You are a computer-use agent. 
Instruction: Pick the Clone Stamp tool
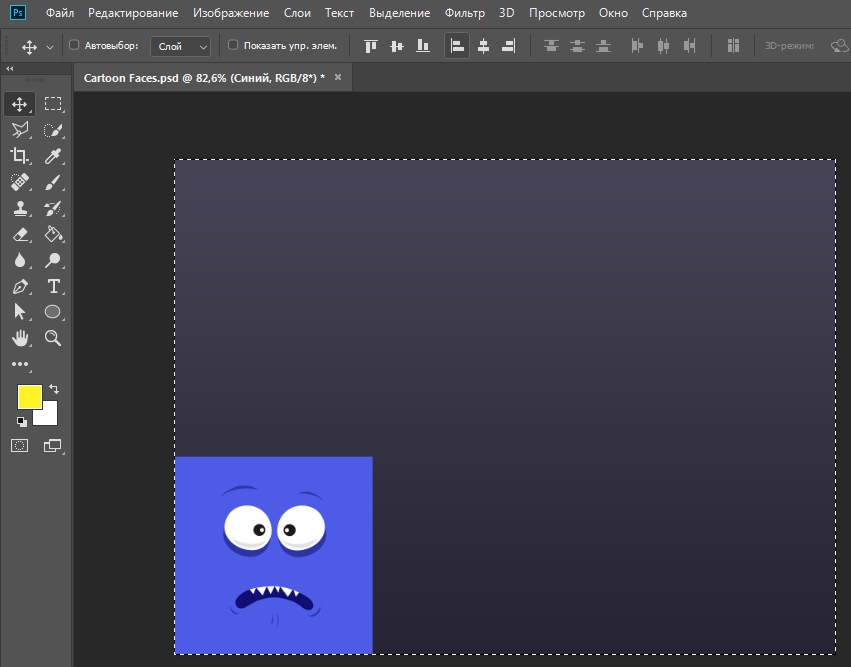[x=19, y=208]
